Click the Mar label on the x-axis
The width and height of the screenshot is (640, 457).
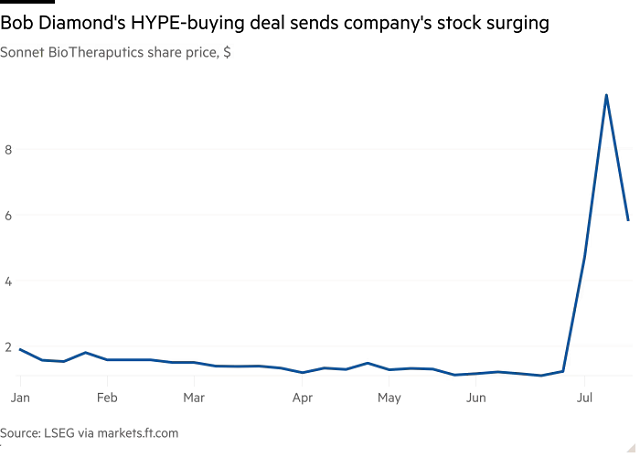click(x=194, y=397)
